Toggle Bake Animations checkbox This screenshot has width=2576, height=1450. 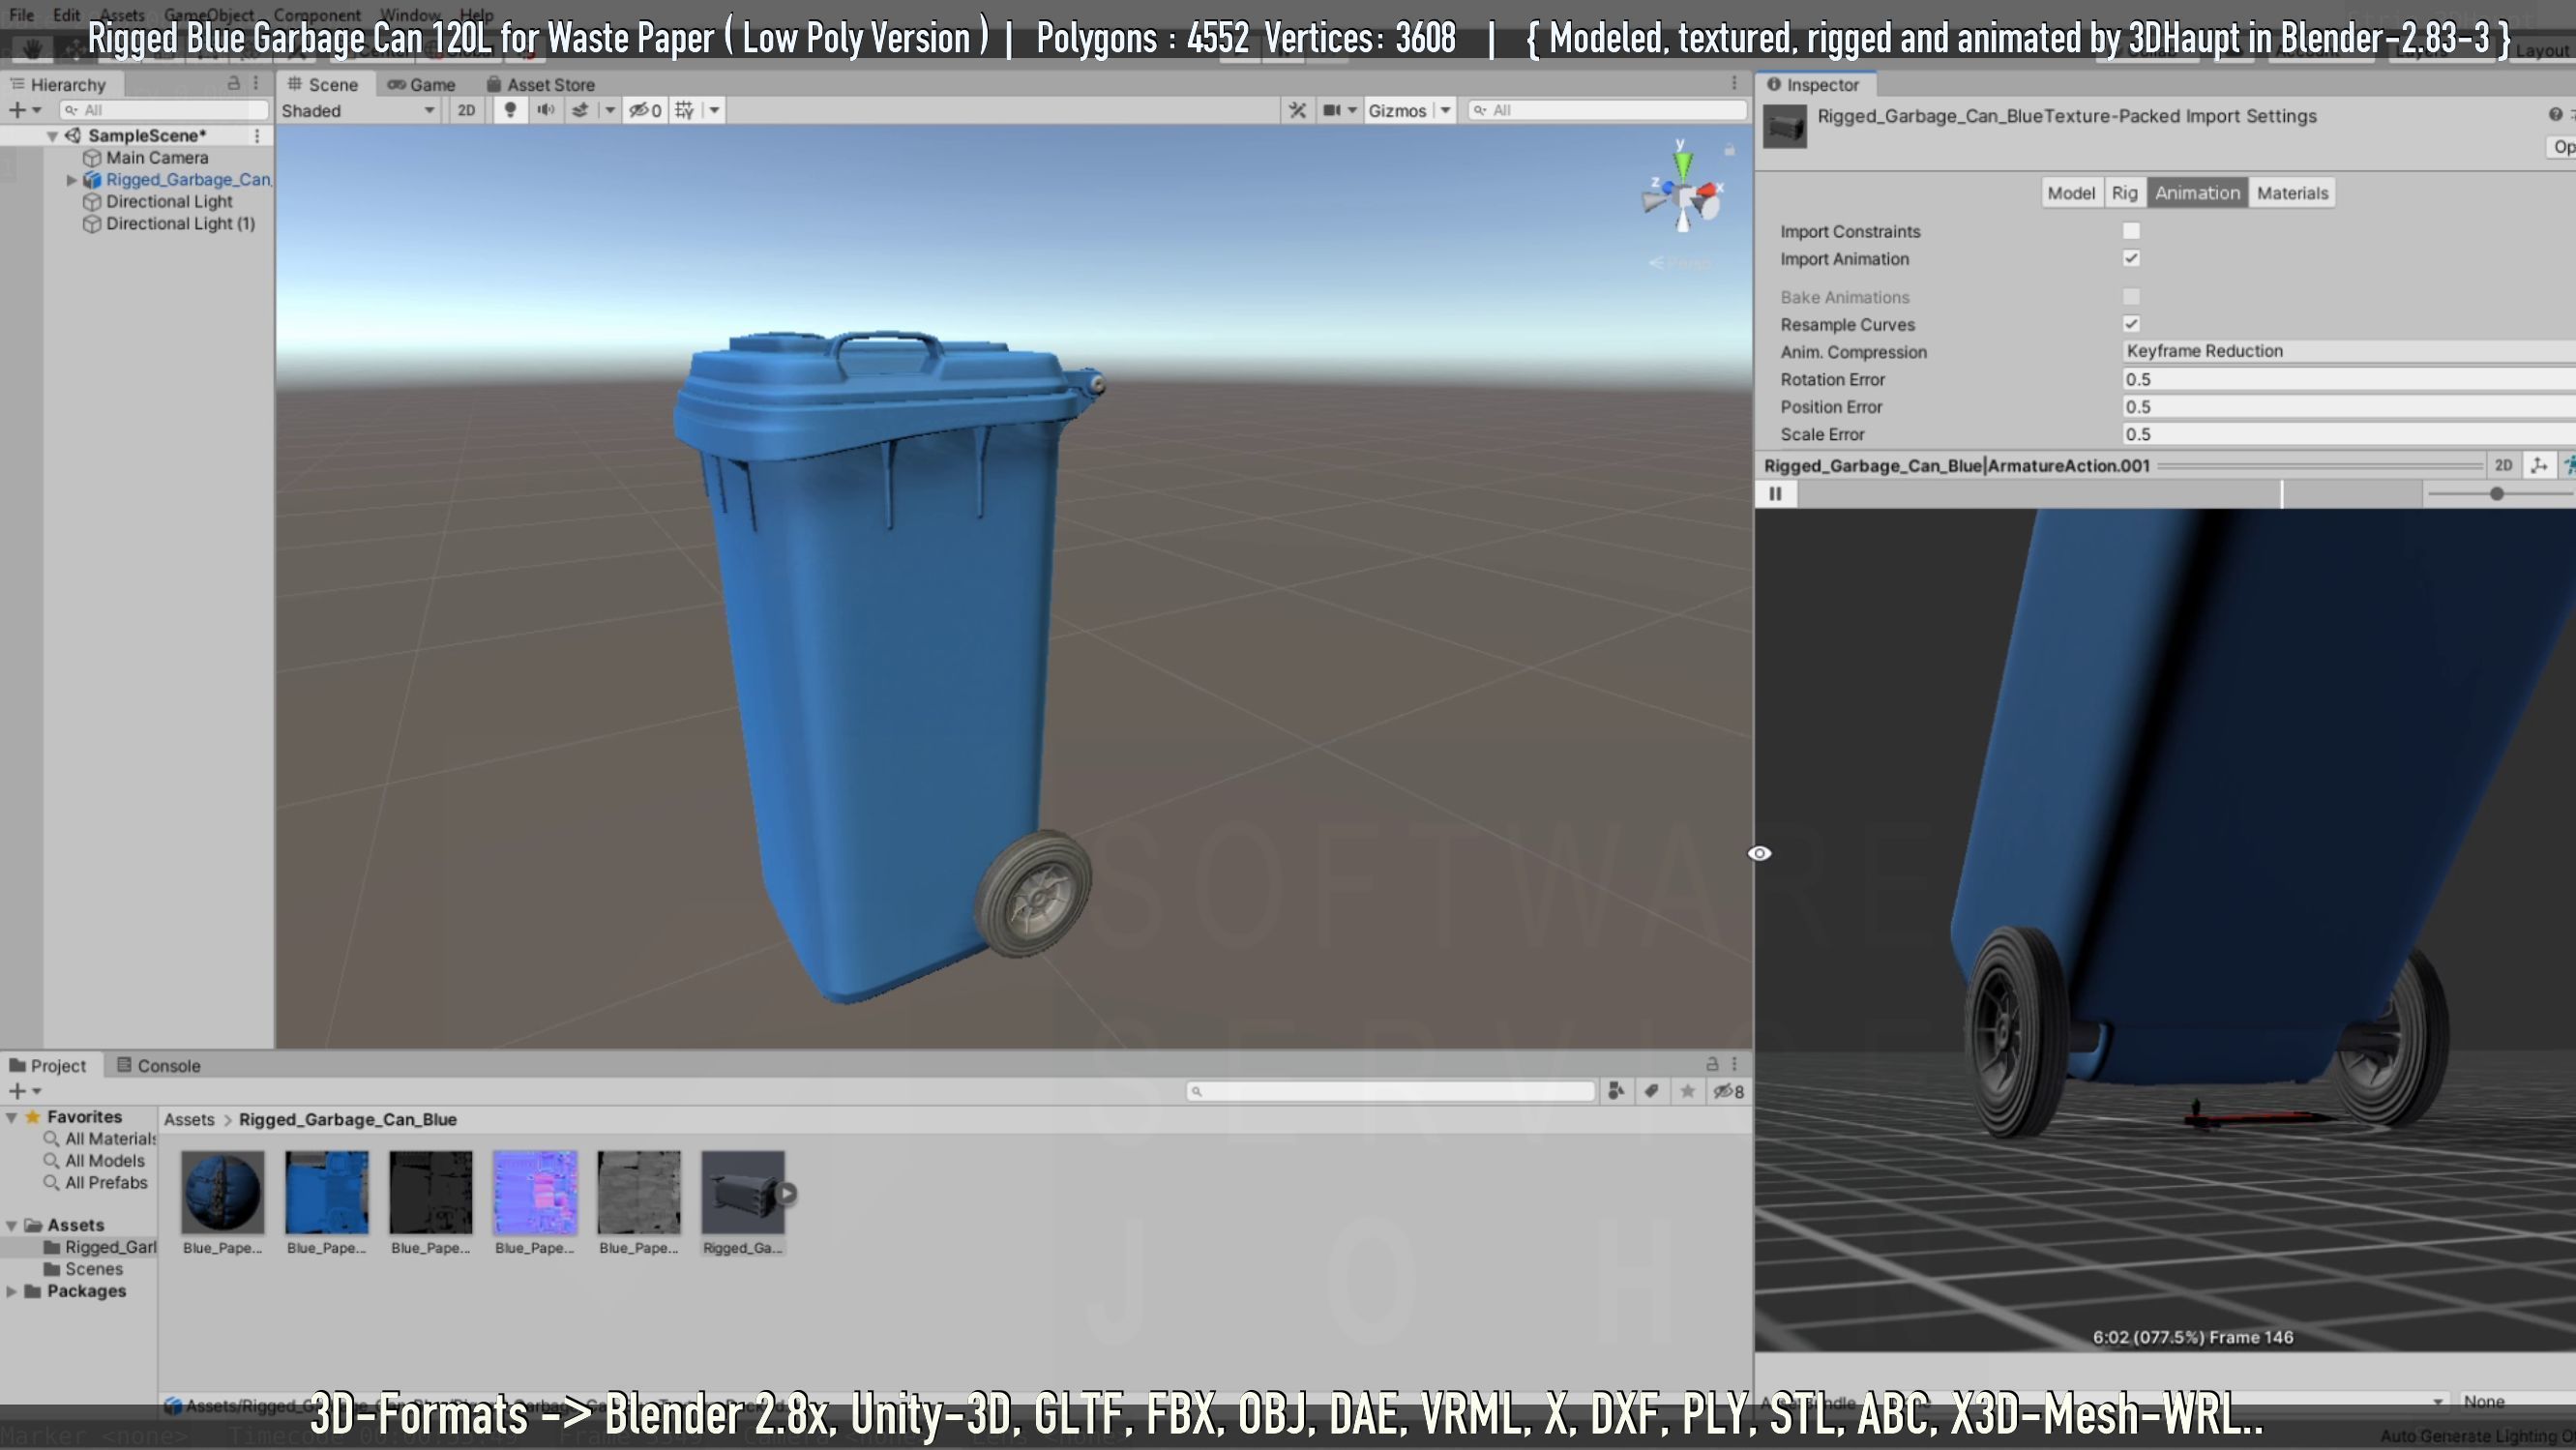(x=2131, y=296)
